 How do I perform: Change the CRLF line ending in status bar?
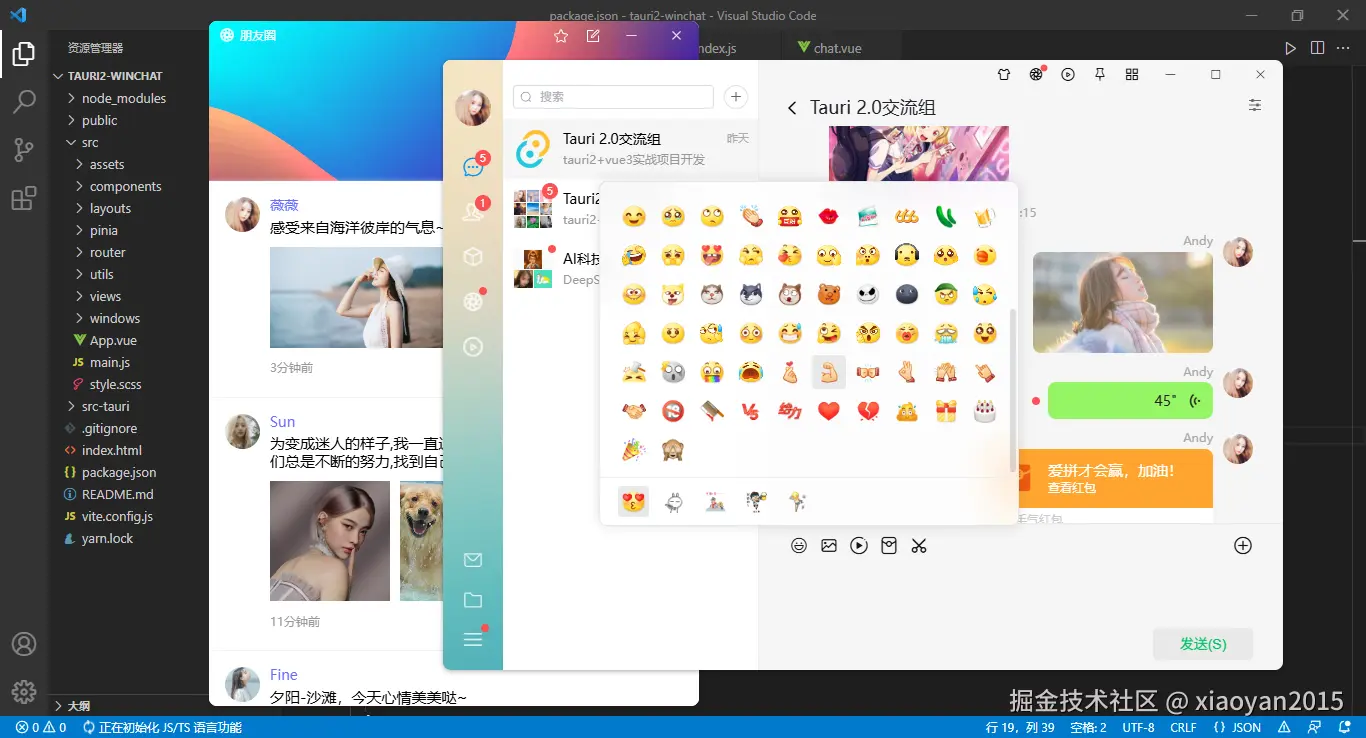coord(1183,728)
